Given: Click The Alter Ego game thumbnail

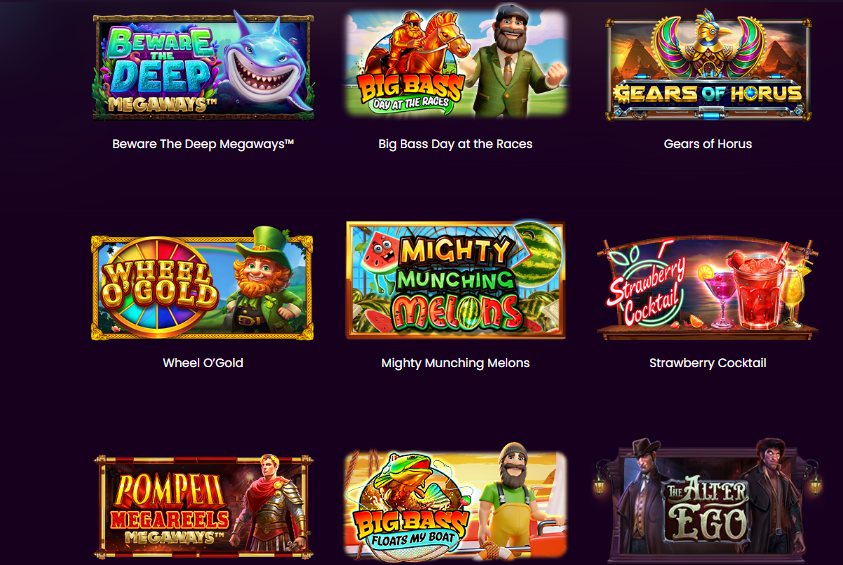Looking at the screenshot, I should pos(708,501).
